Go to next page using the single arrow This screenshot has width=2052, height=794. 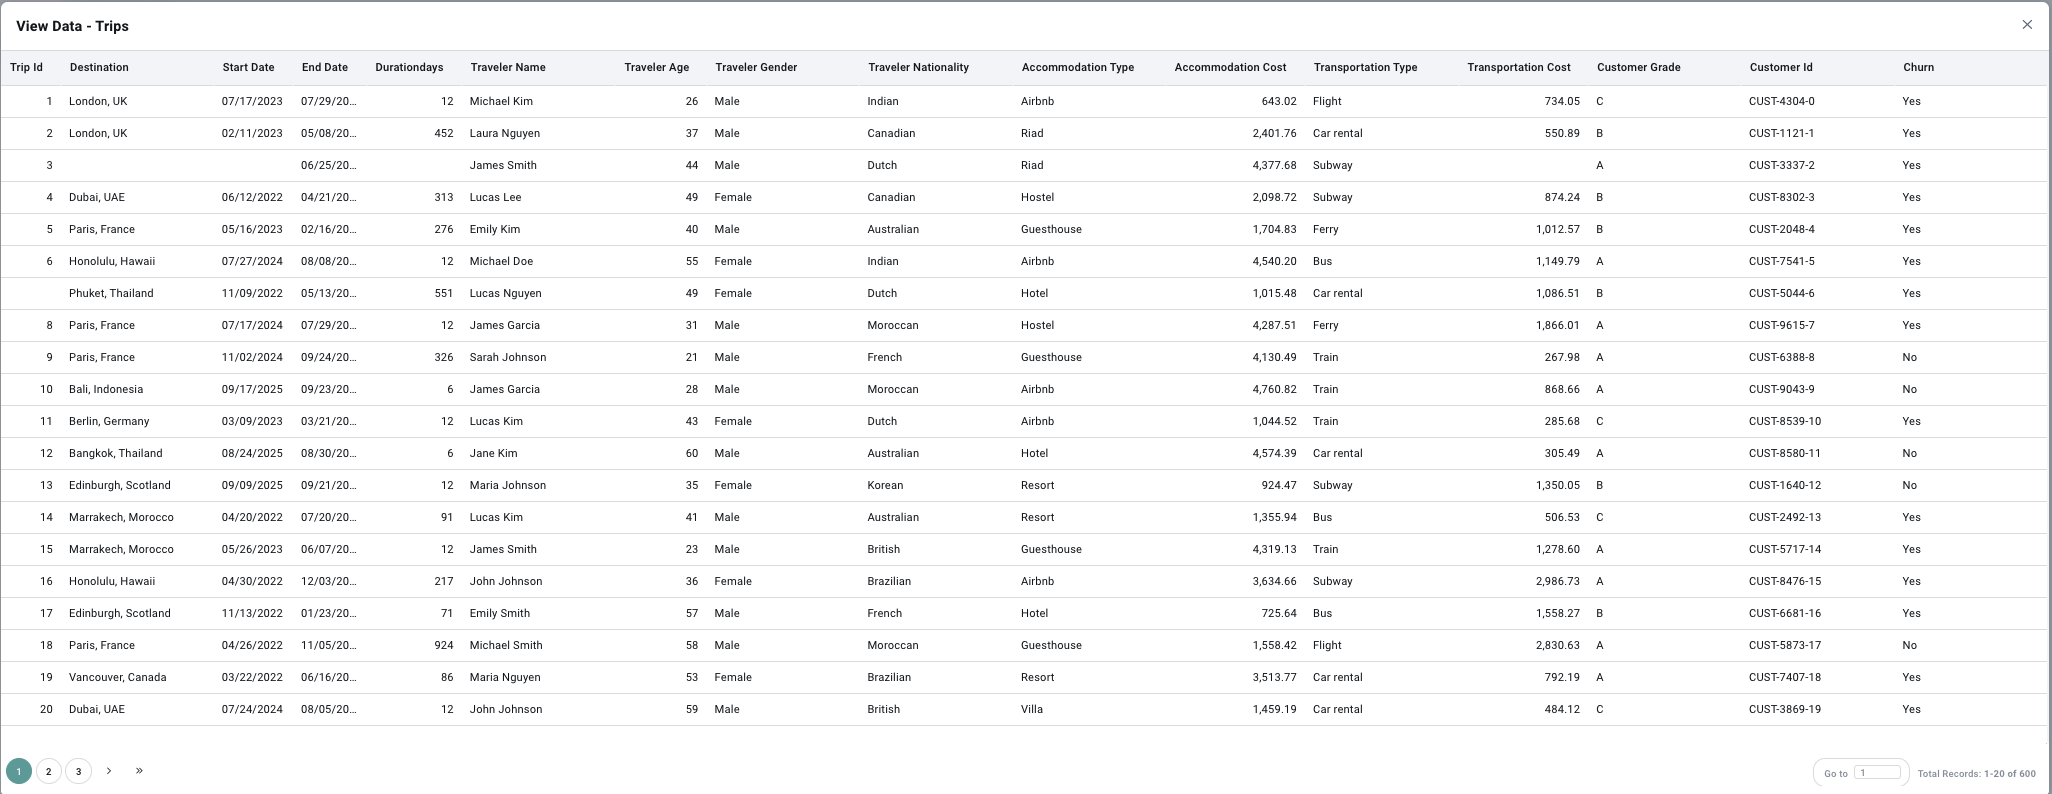(109, 771)
